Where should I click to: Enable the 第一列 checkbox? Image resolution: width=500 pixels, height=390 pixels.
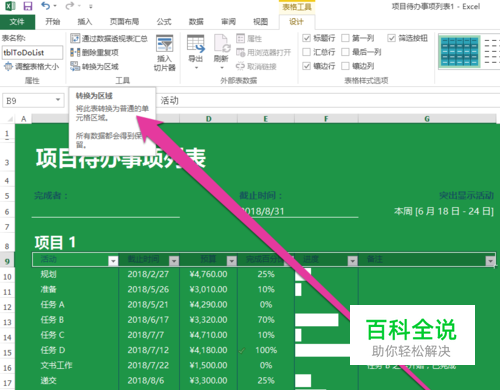pyautogui.click(x=345, y=38)
